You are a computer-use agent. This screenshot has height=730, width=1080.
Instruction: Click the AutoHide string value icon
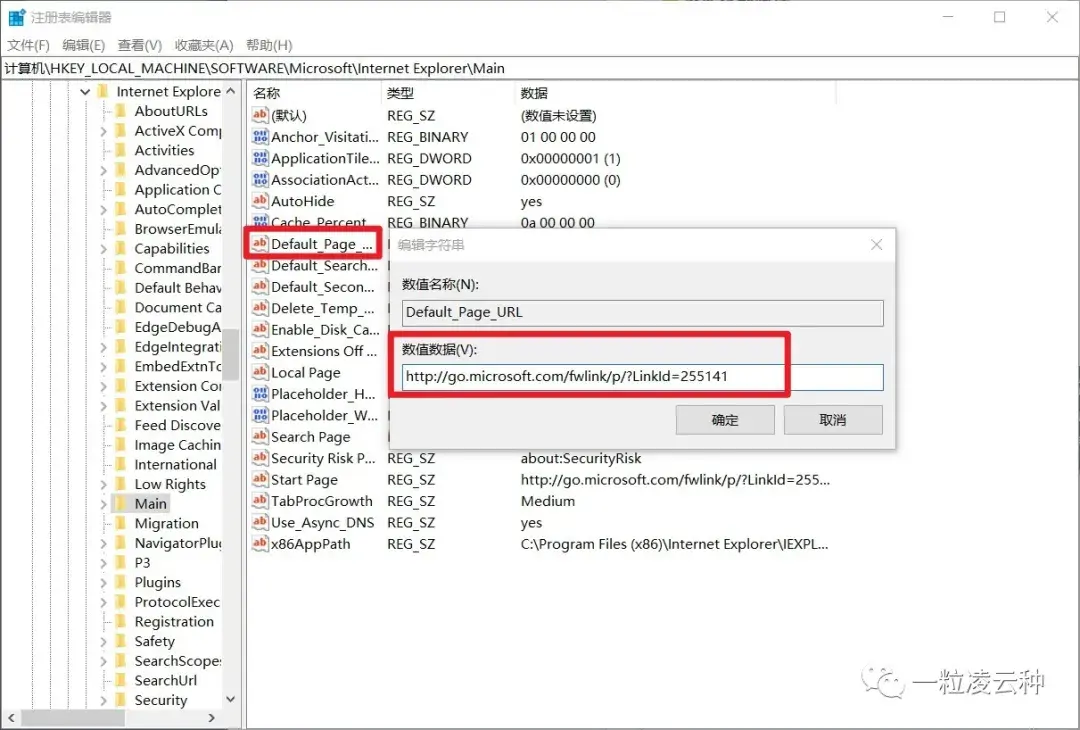[x=260, y=201]
